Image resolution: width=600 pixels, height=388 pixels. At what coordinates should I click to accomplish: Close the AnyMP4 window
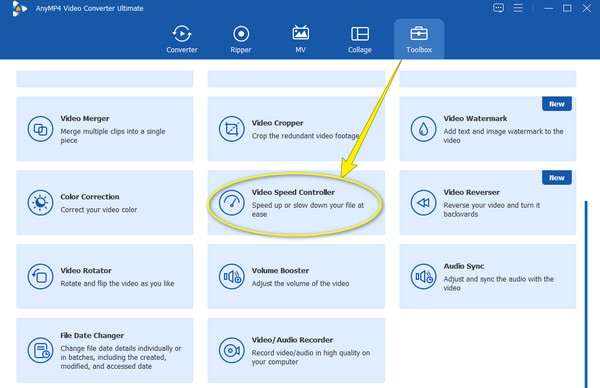point(587,8)
